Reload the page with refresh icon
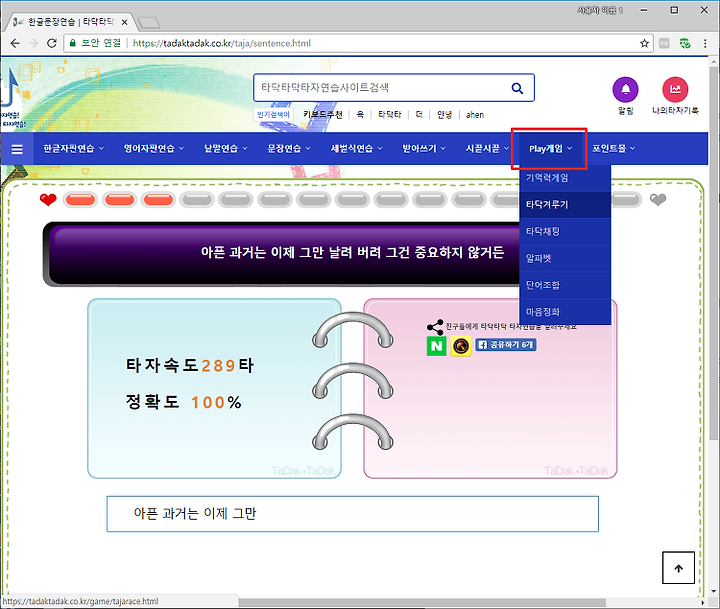Viewport: 720px width, 609px height. coord(51,43)
